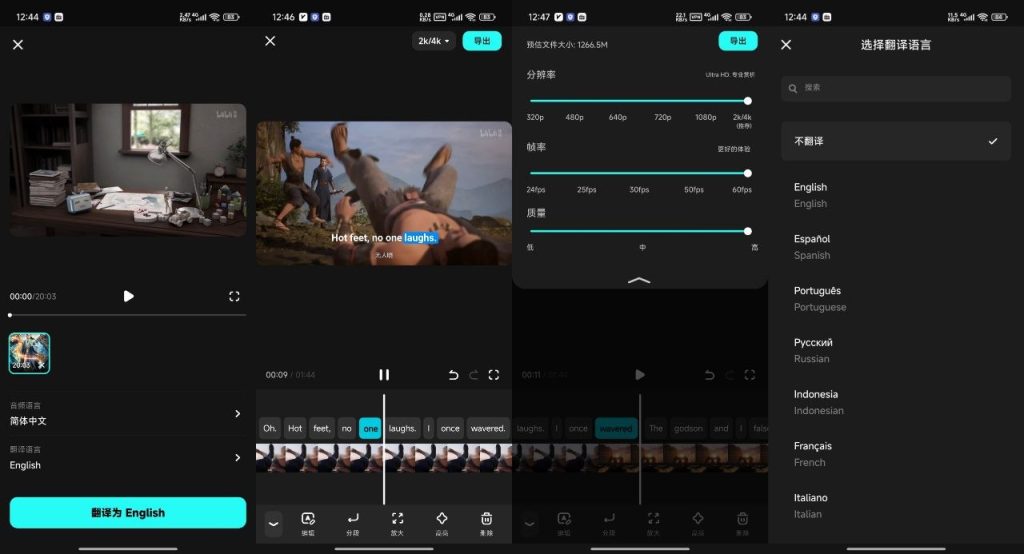Select Italiano Italian language option

click(x=896, y=506)
